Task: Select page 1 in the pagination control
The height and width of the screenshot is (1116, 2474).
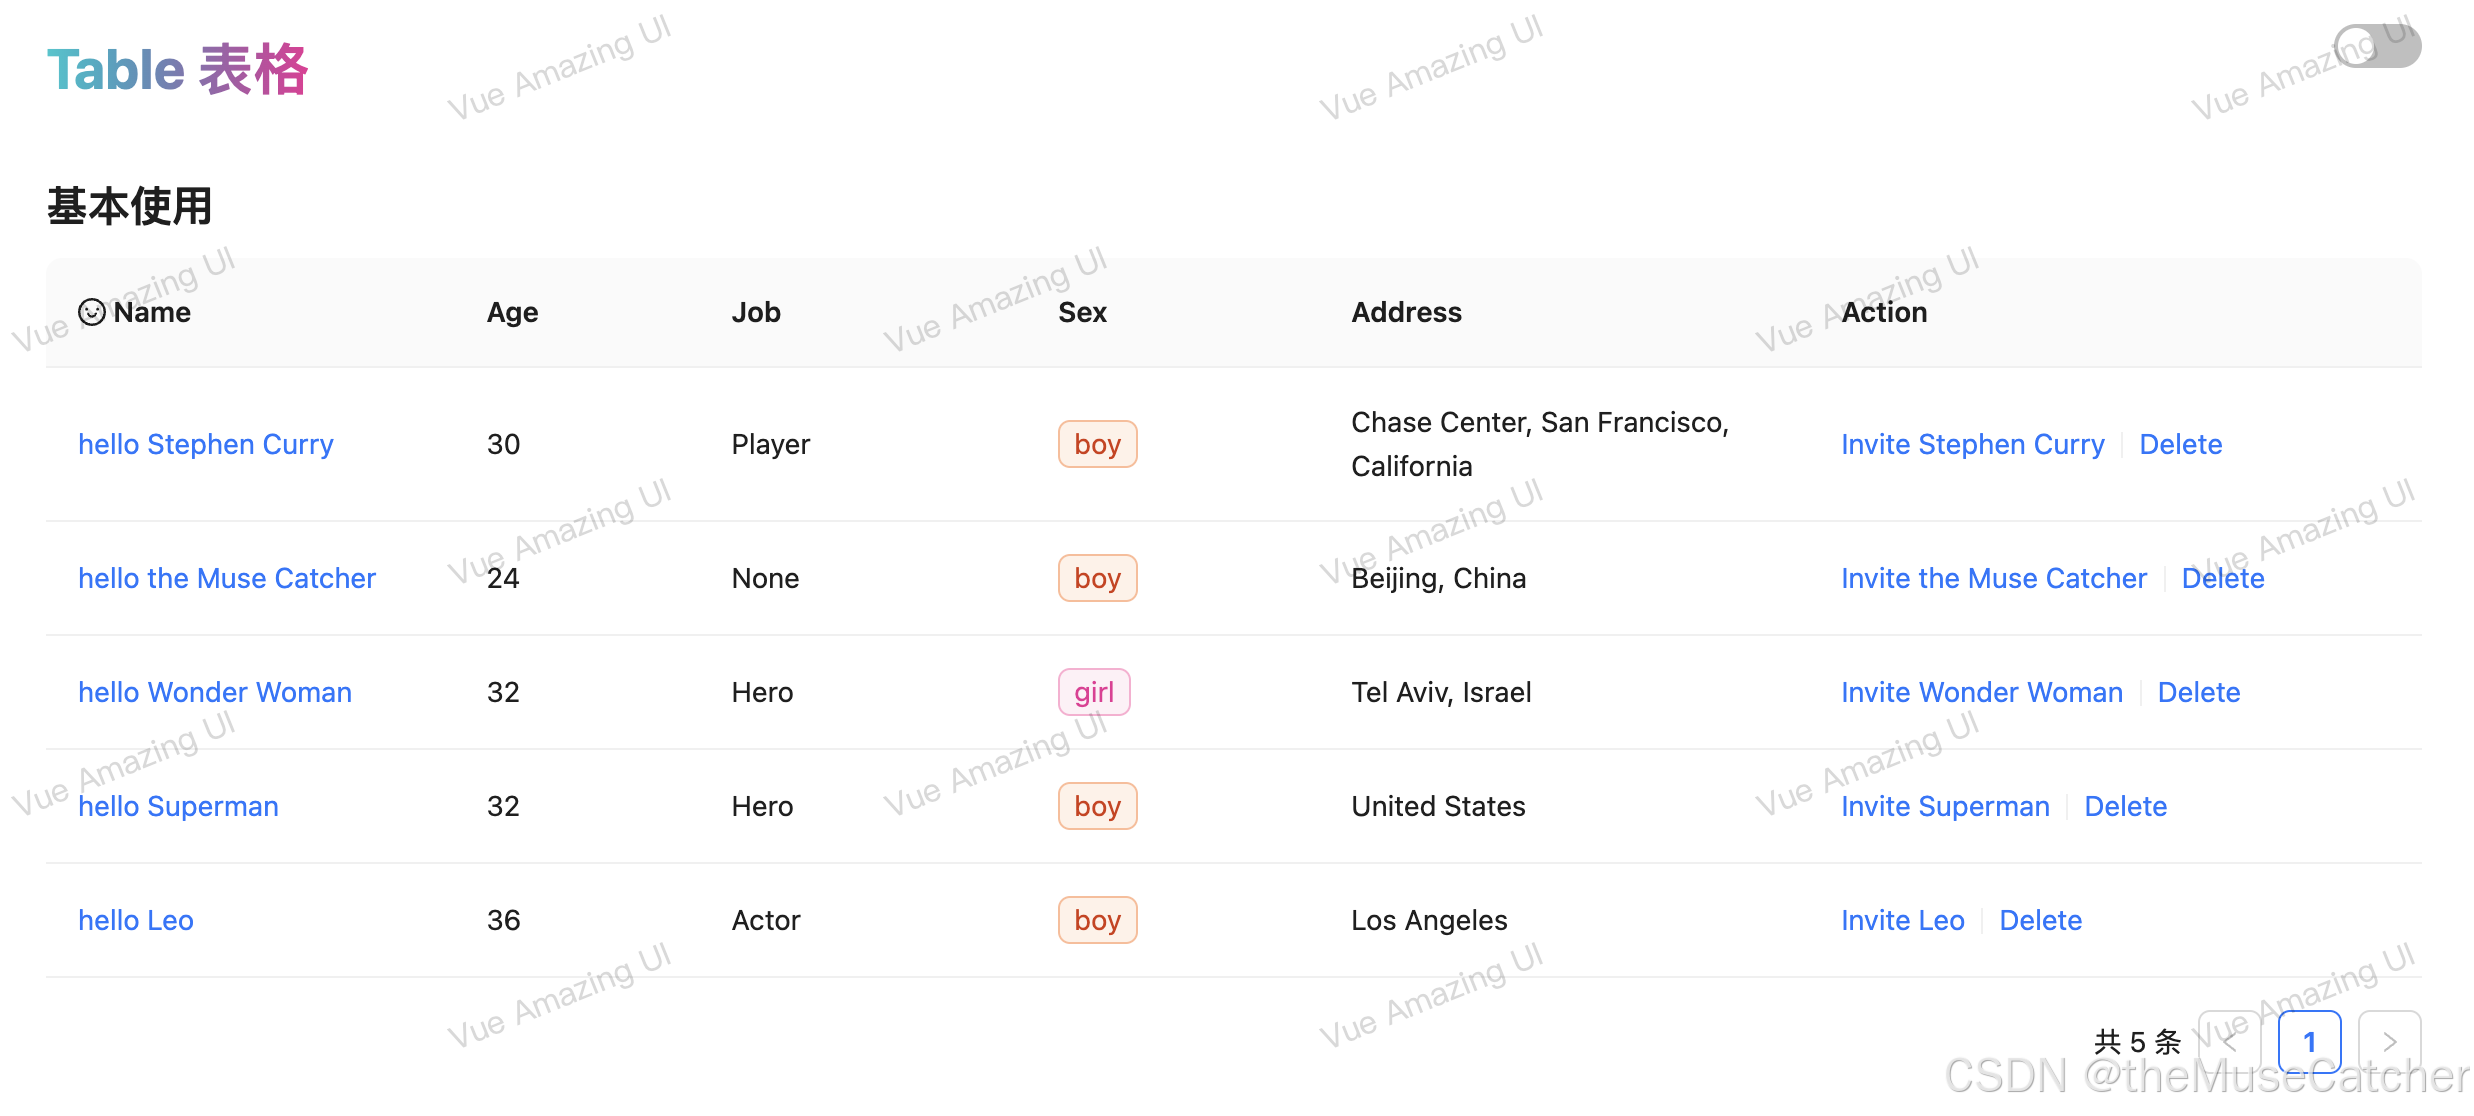Action: point(2310,1041)
